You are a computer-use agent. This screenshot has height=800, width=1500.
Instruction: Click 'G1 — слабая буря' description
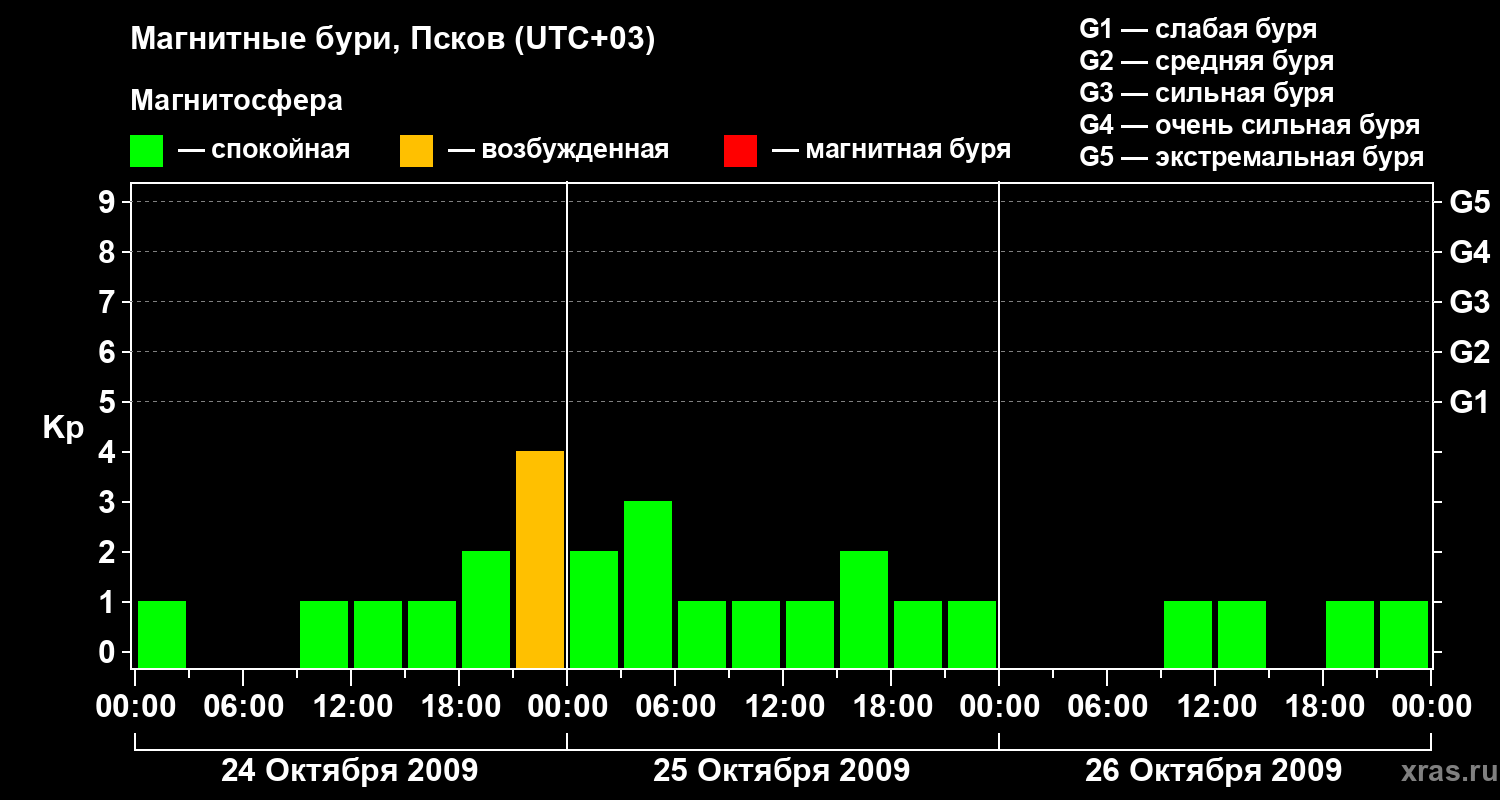1198,29
